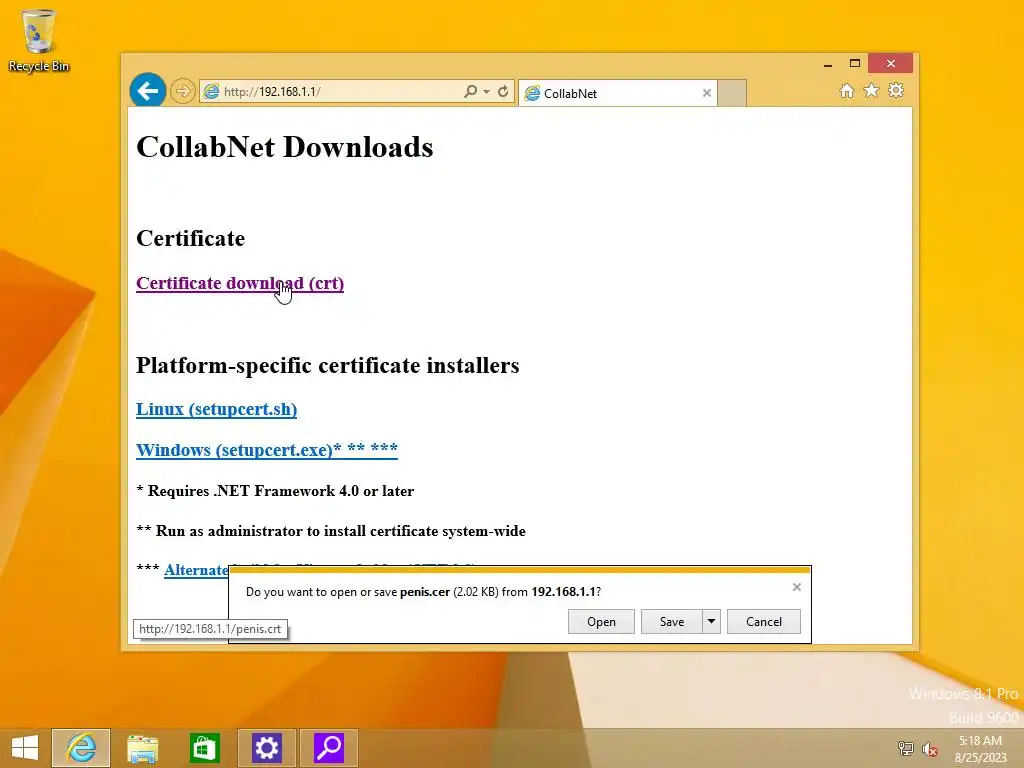Viewport: 1024px width, 768px height.
Task: Open the Linux (setupcert.sh) link
Action: pyautogui.click(x=216, y=409)
